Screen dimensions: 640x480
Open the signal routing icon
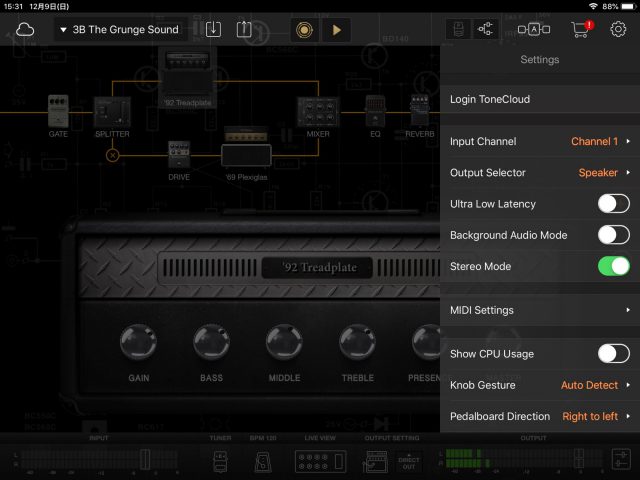485,29
